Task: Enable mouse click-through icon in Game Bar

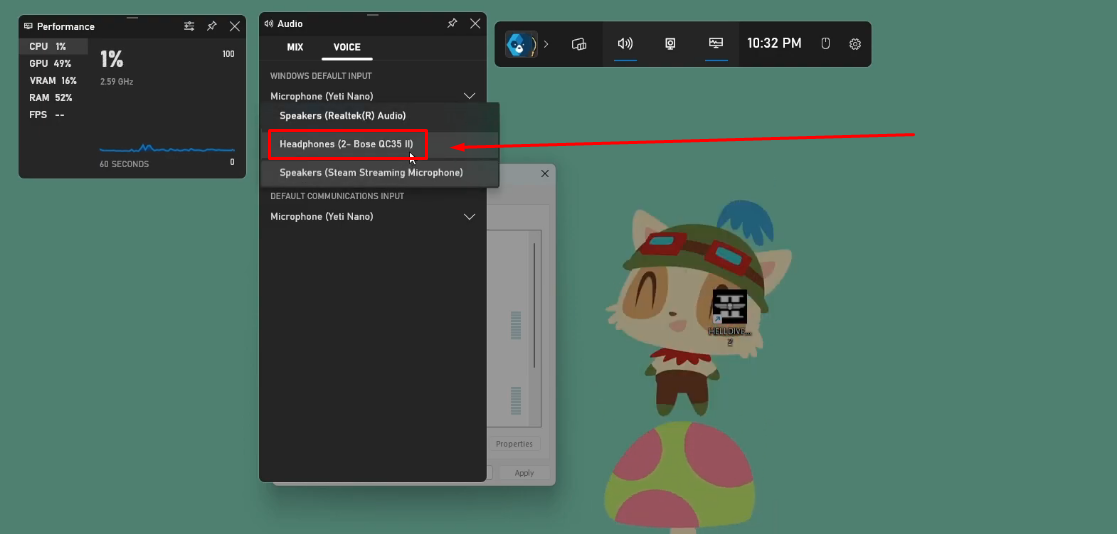Action: [826, 44]
